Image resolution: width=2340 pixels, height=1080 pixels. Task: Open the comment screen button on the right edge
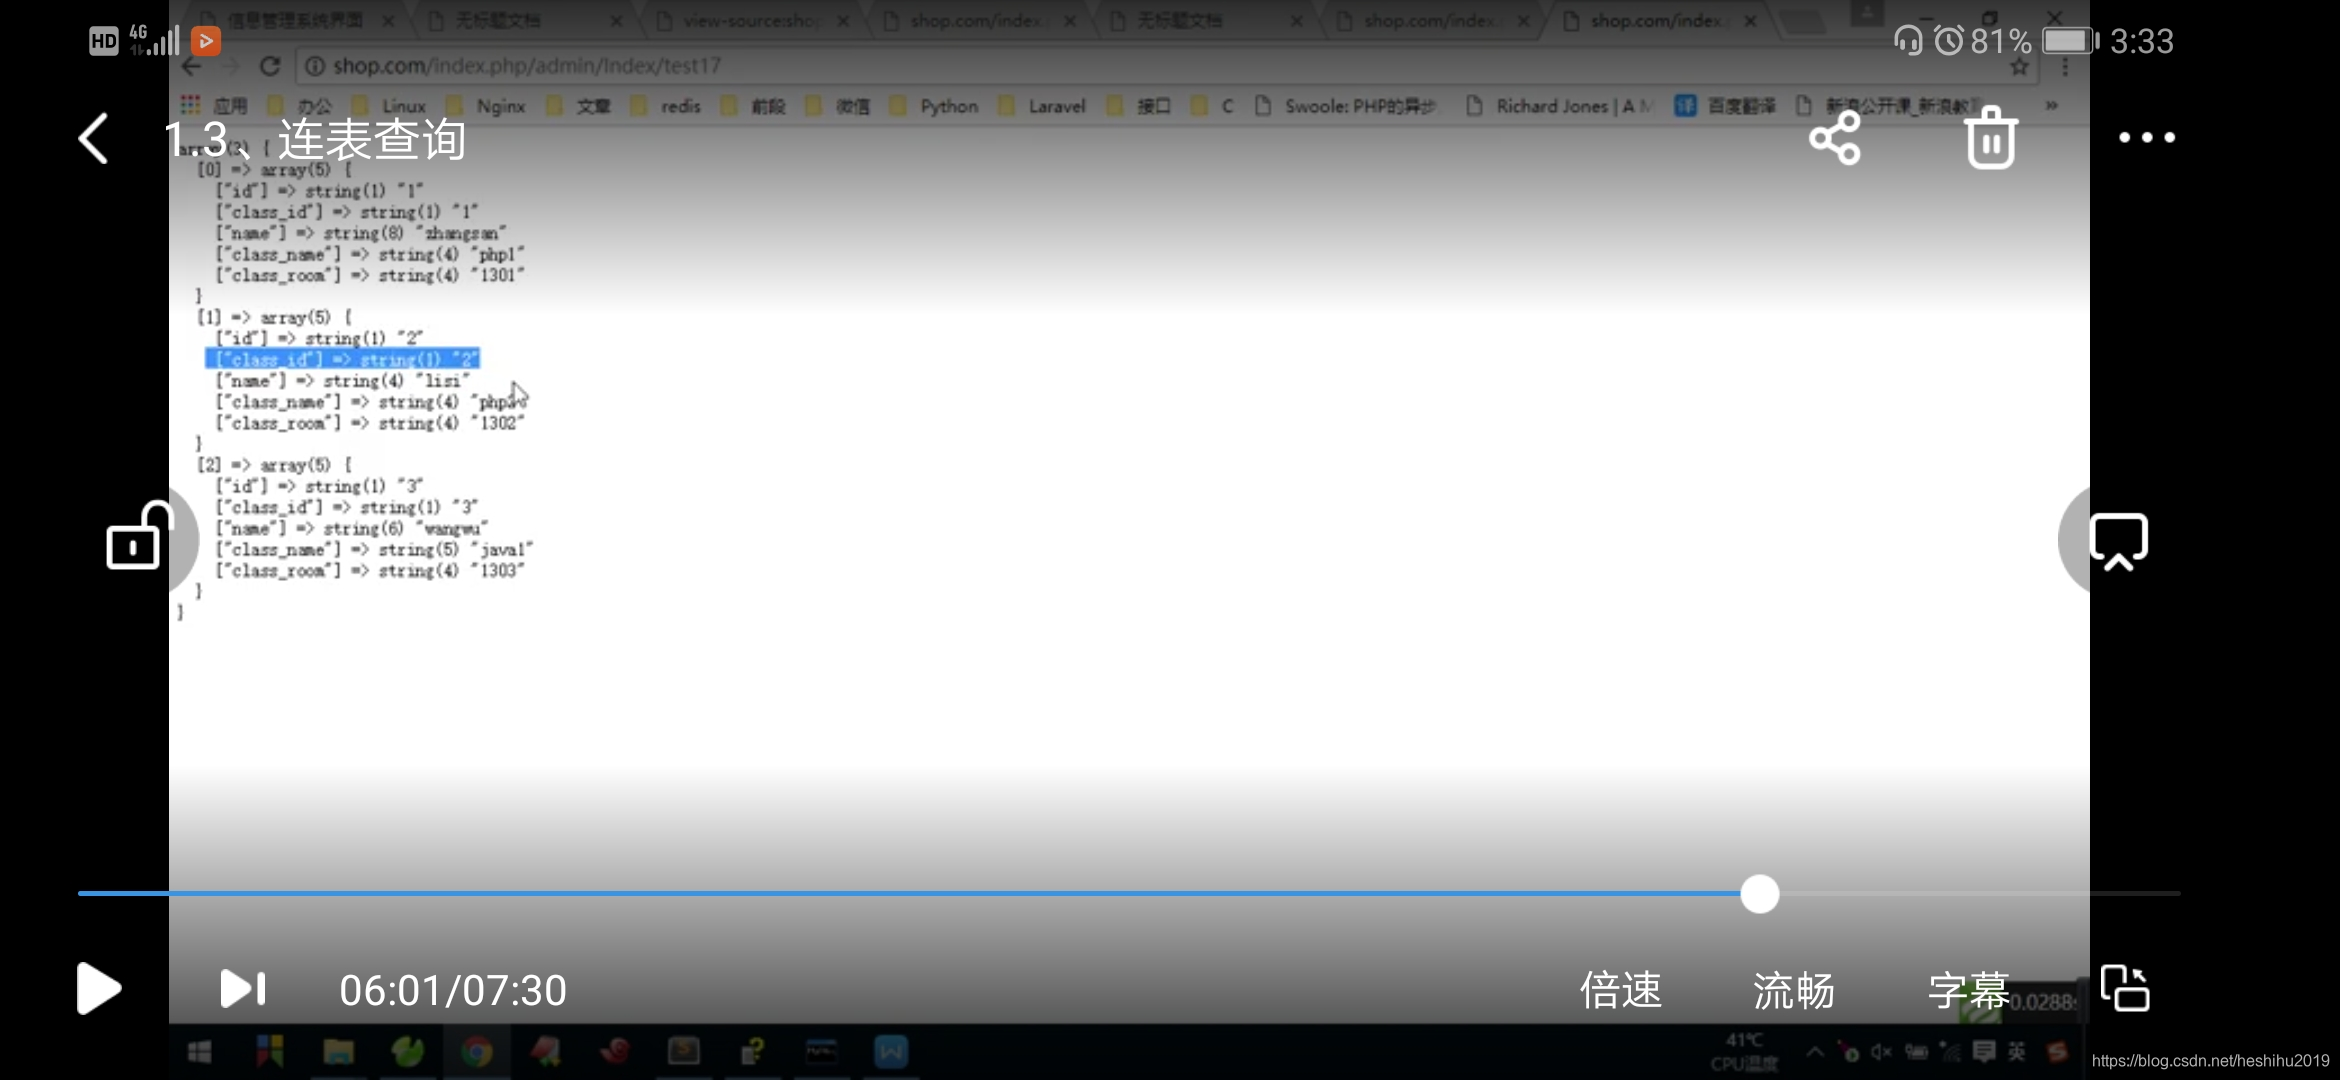point(2119,541)
